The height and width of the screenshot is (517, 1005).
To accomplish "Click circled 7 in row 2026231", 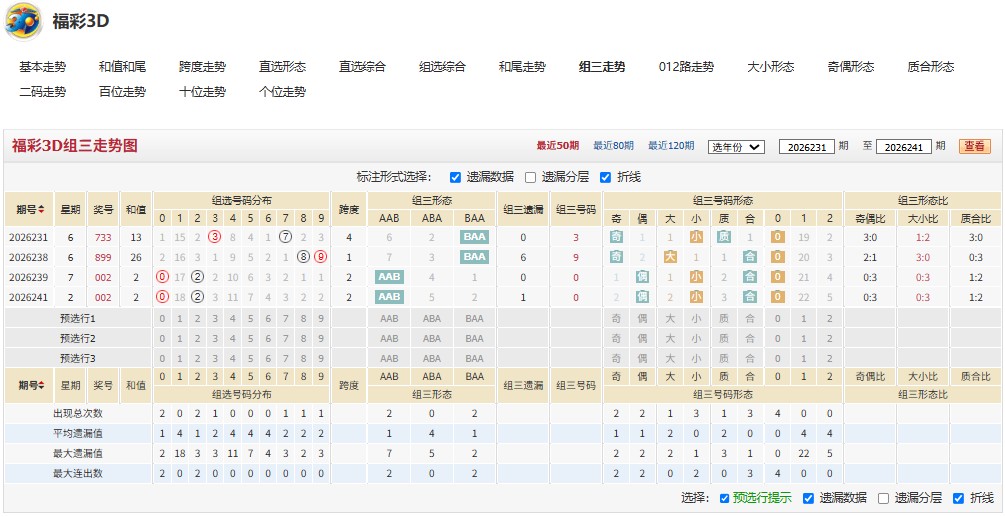I will [x=286, y=238].
